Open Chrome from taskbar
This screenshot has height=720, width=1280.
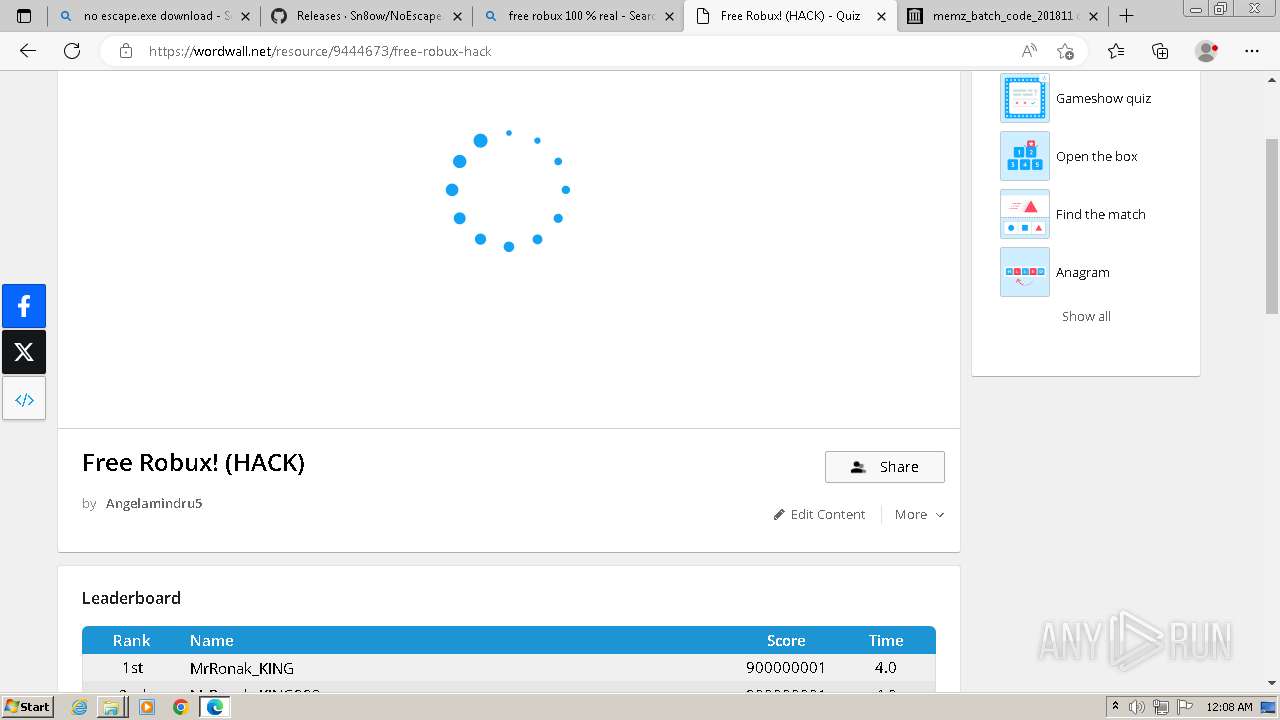point(181,707)
